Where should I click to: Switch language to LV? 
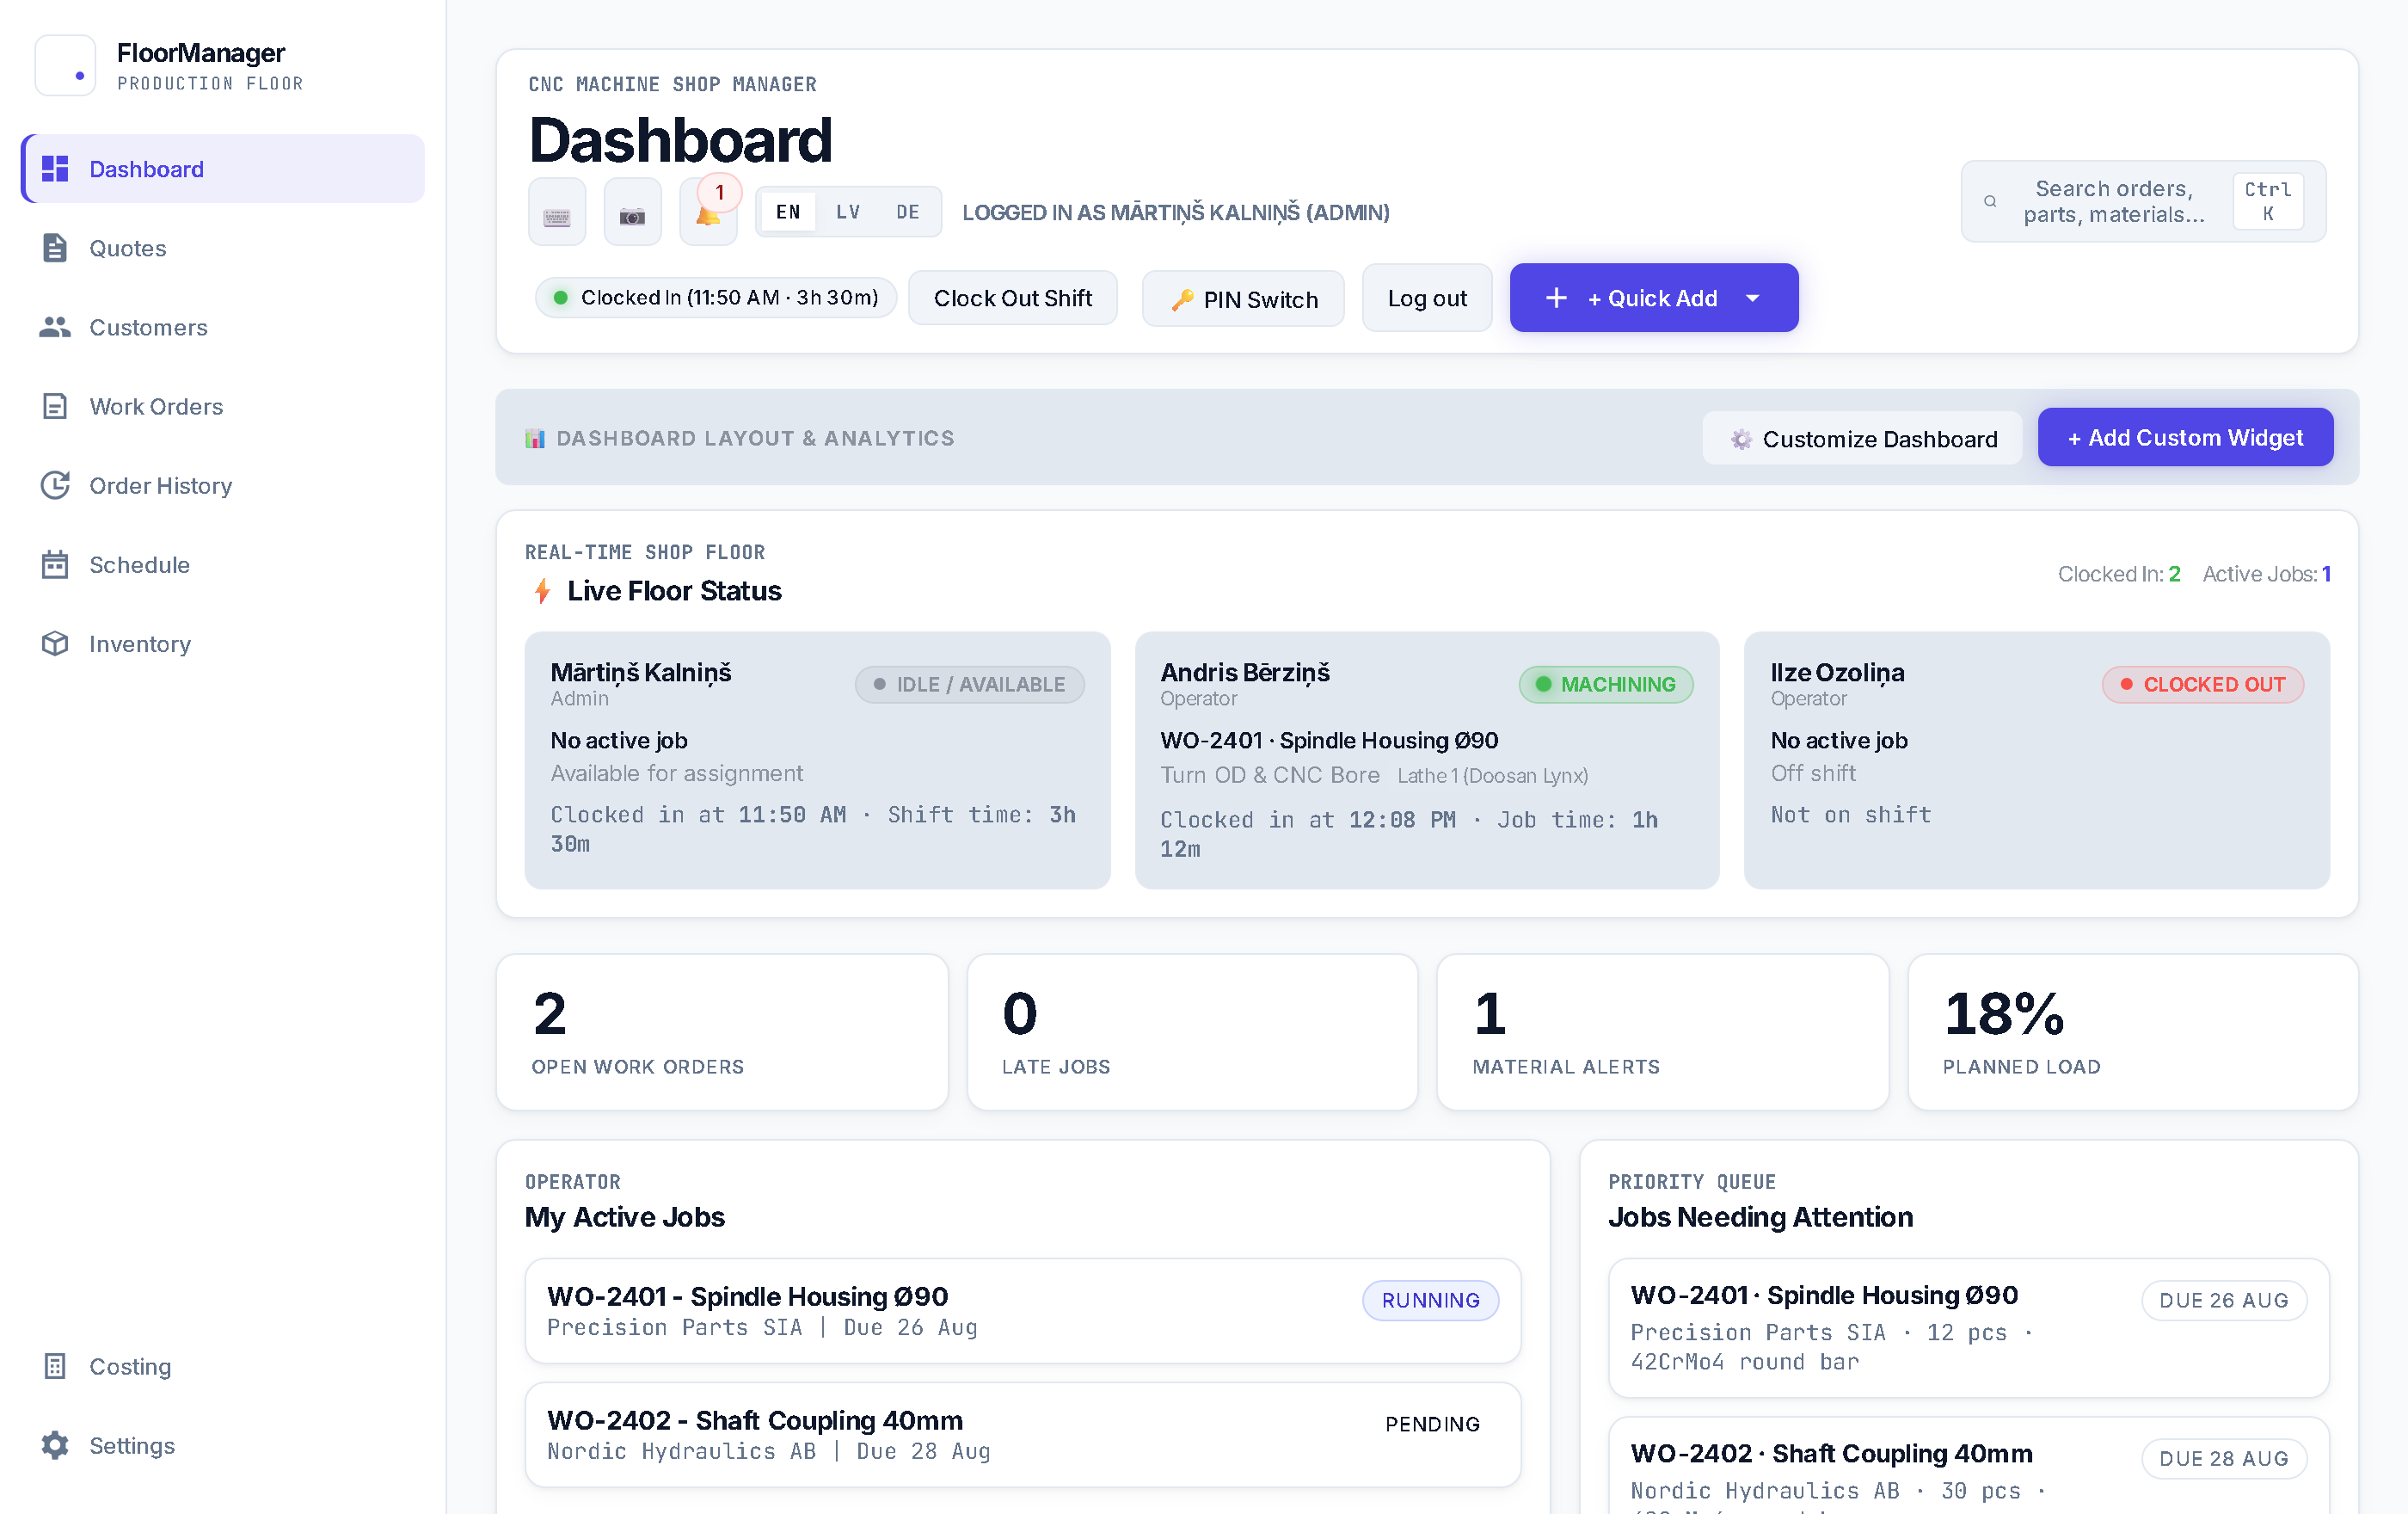pos(848,212)
